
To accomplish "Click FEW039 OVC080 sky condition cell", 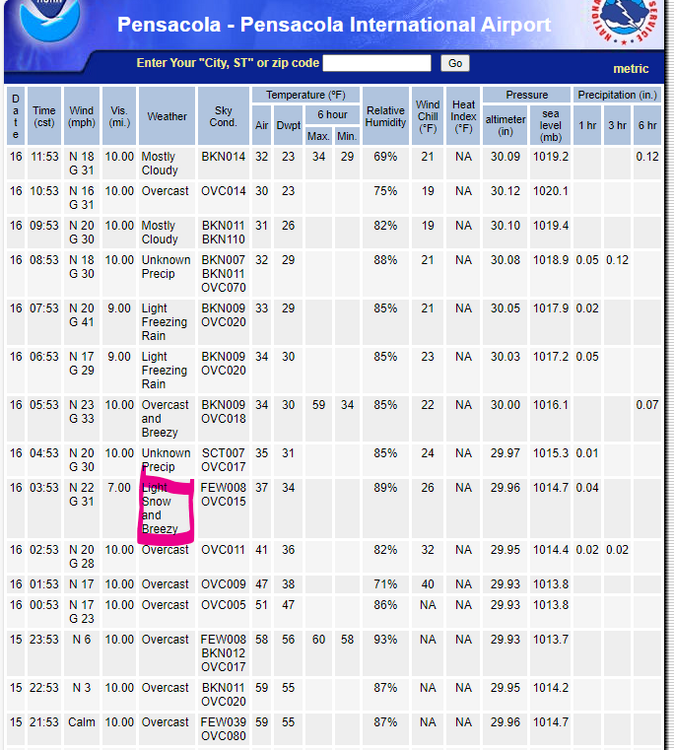I will [x=223, y=729].
